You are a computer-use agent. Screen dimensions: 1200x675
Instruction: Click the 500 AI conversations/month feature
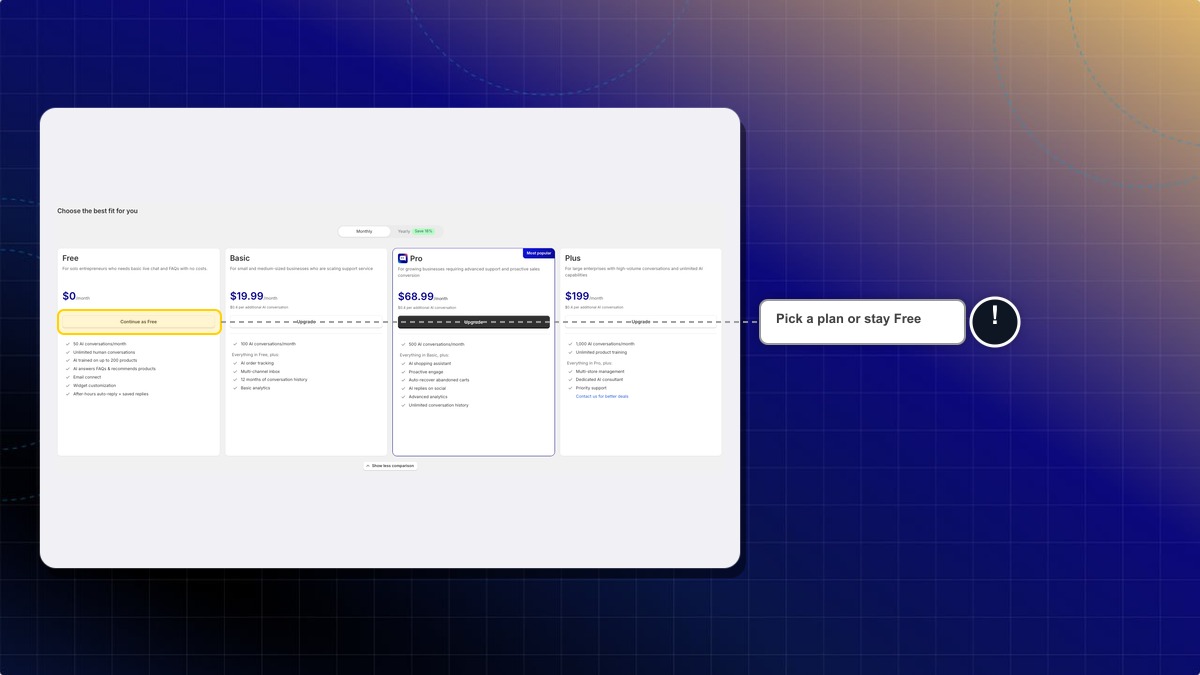pos(436,344)
